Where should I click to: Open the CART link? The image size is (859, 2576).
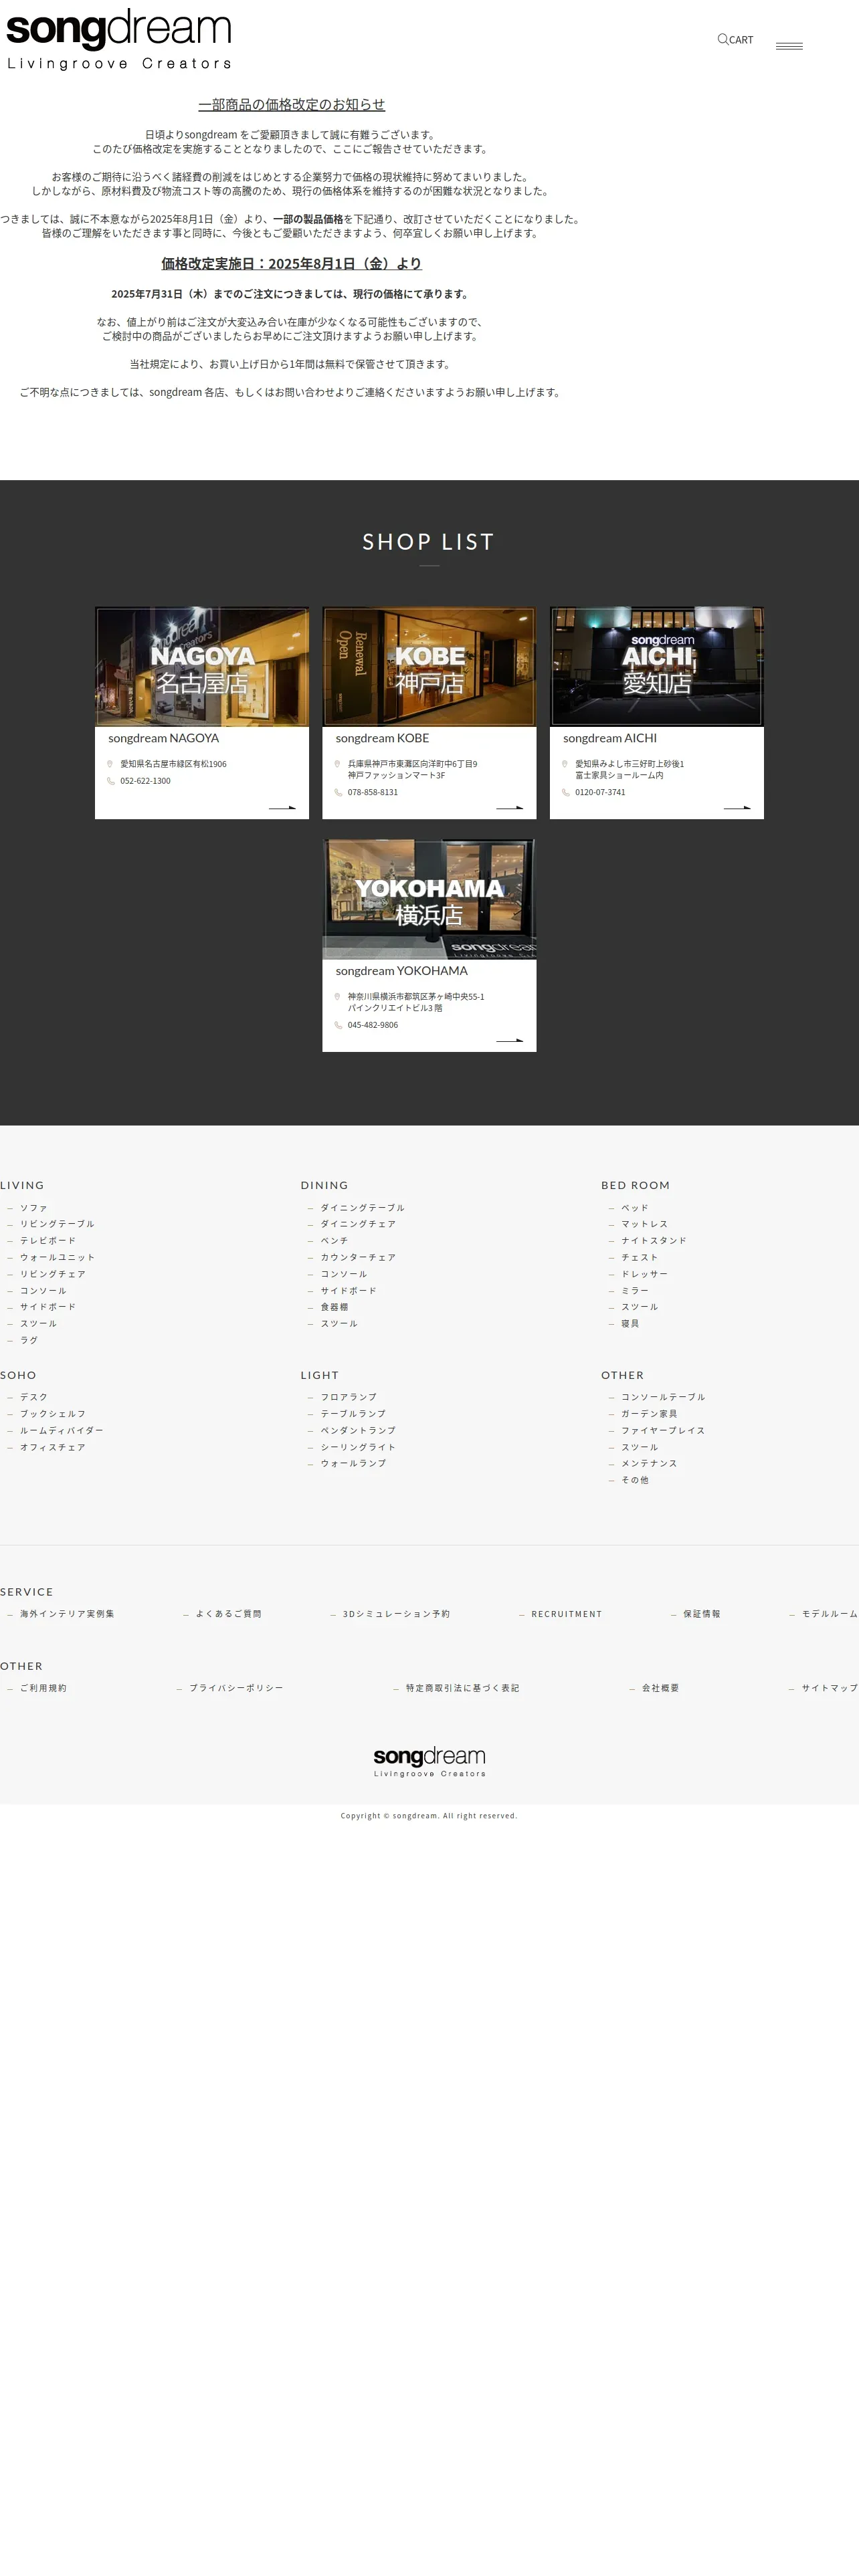[x=741, y=40]
